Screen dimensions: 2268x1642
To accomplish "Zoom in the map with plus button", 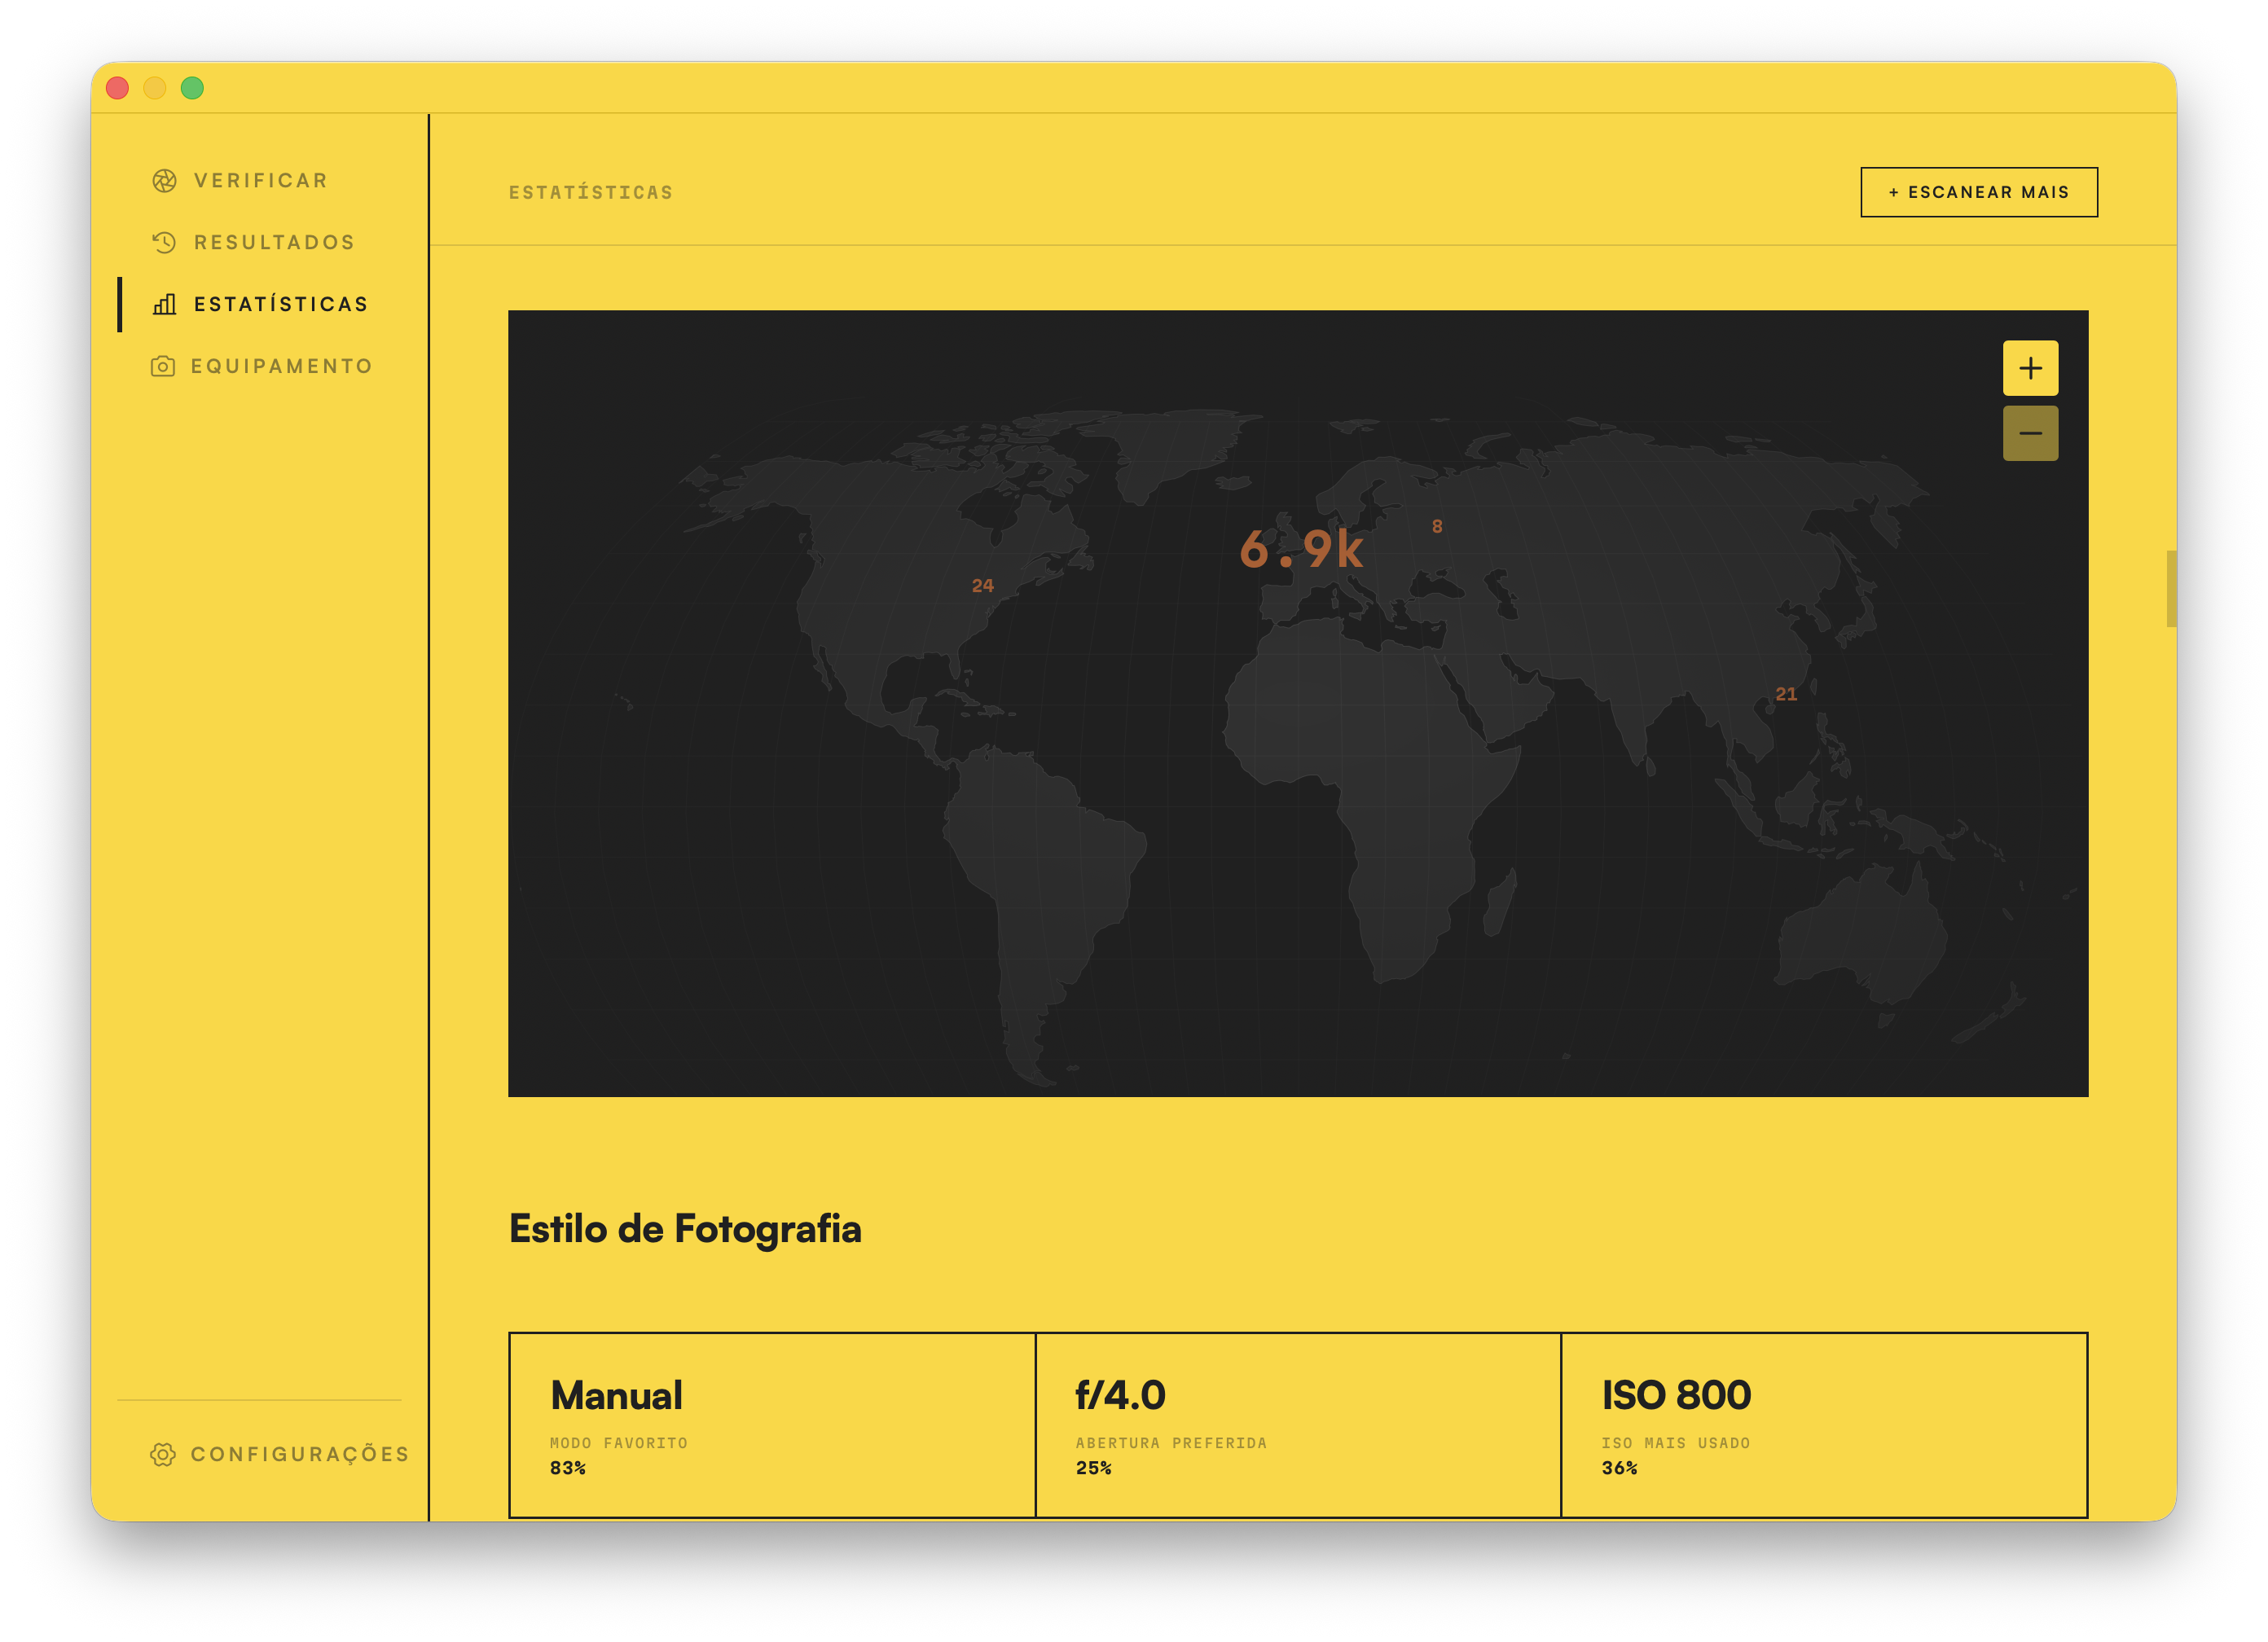I will tap(2030, 368).
